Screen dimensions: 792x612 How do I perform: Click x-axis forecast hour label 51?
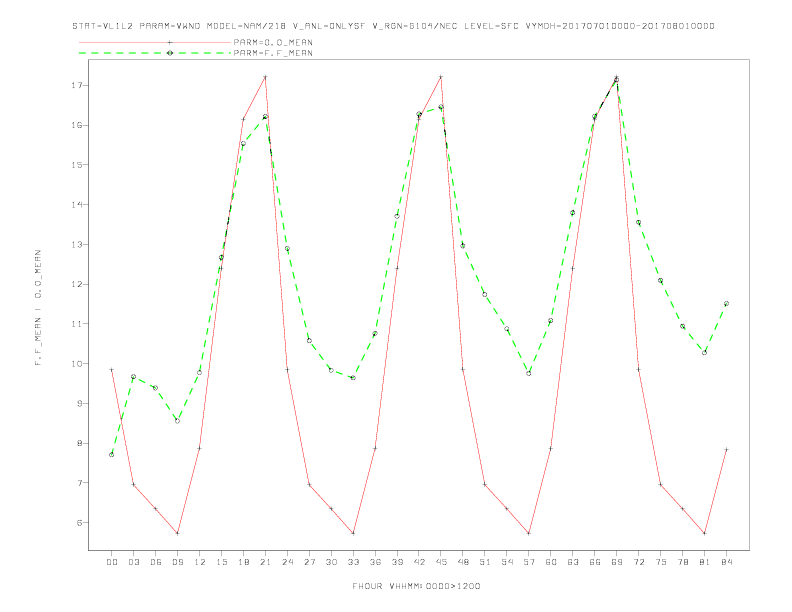pos(485,562)
